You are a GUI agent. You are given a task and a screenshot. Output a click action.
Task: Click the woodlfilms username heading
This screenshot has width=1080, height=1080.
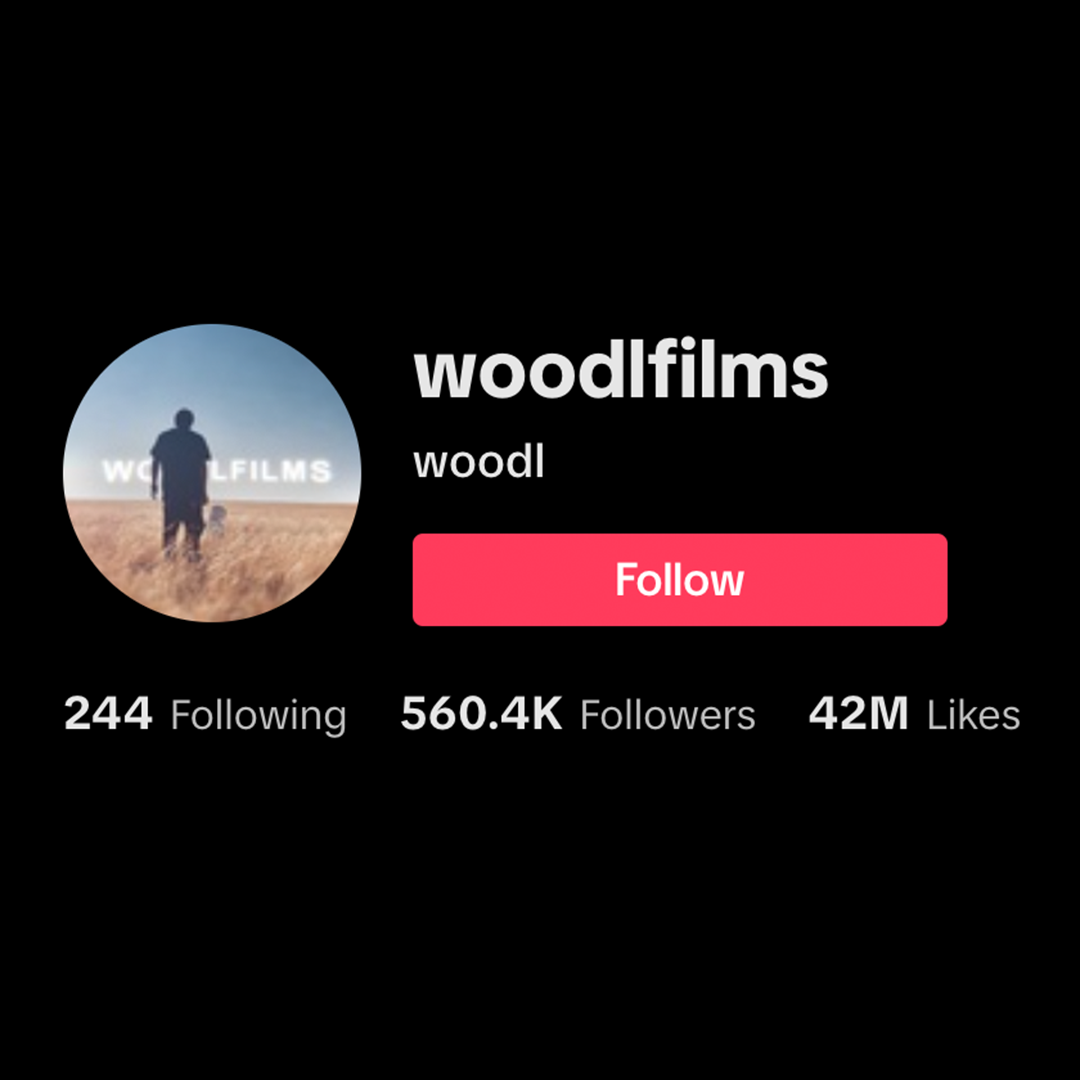(x=621, y=373)
